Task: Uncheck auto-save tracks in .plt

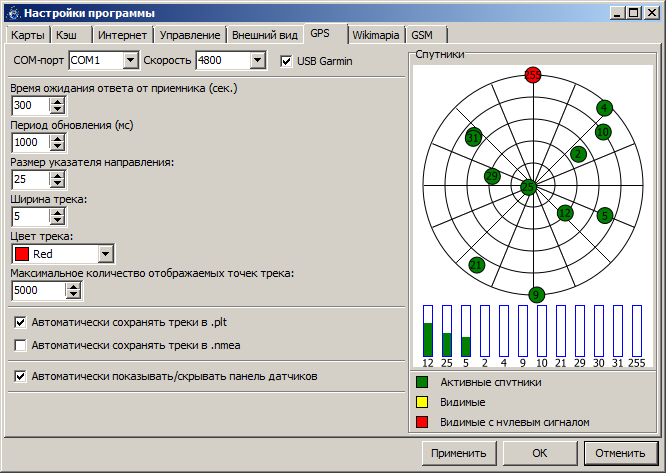Action: click(21, 323)
